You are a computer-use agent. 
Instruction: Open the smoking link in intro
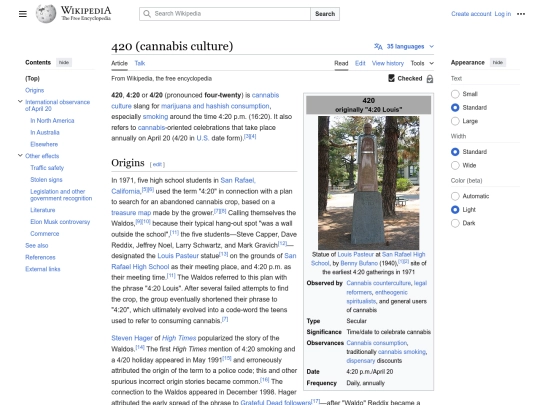tap(155, 116)
